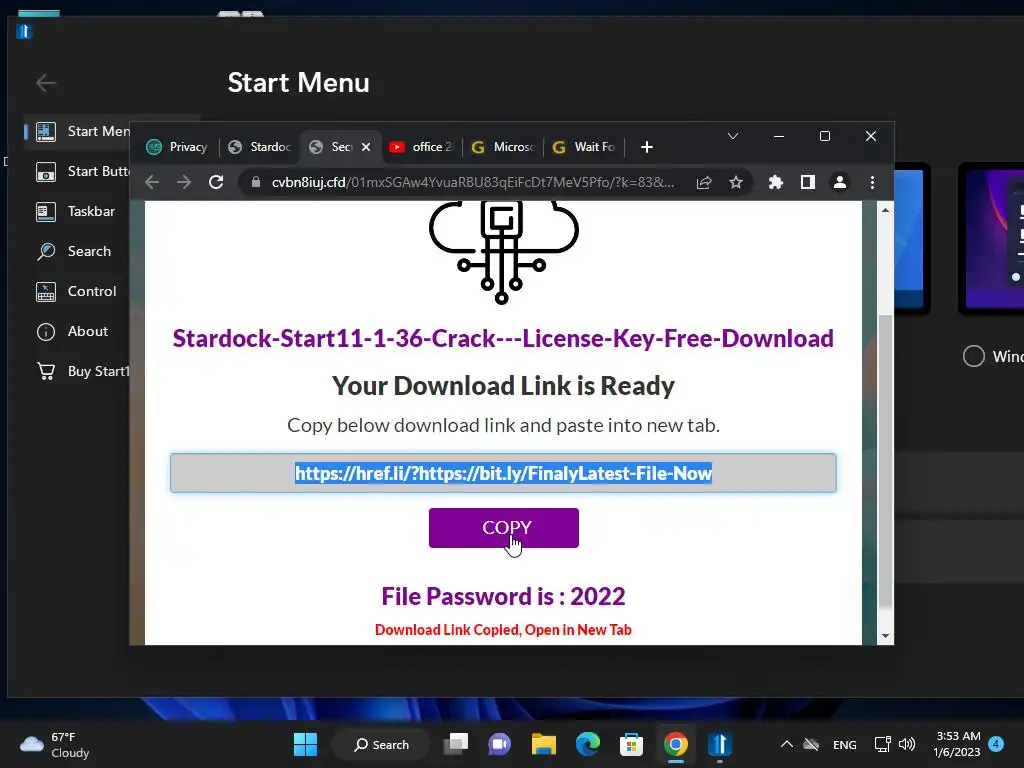Click the Chrome back arrow
Viewport: 1024px width, 768px height.
(152, 182)
